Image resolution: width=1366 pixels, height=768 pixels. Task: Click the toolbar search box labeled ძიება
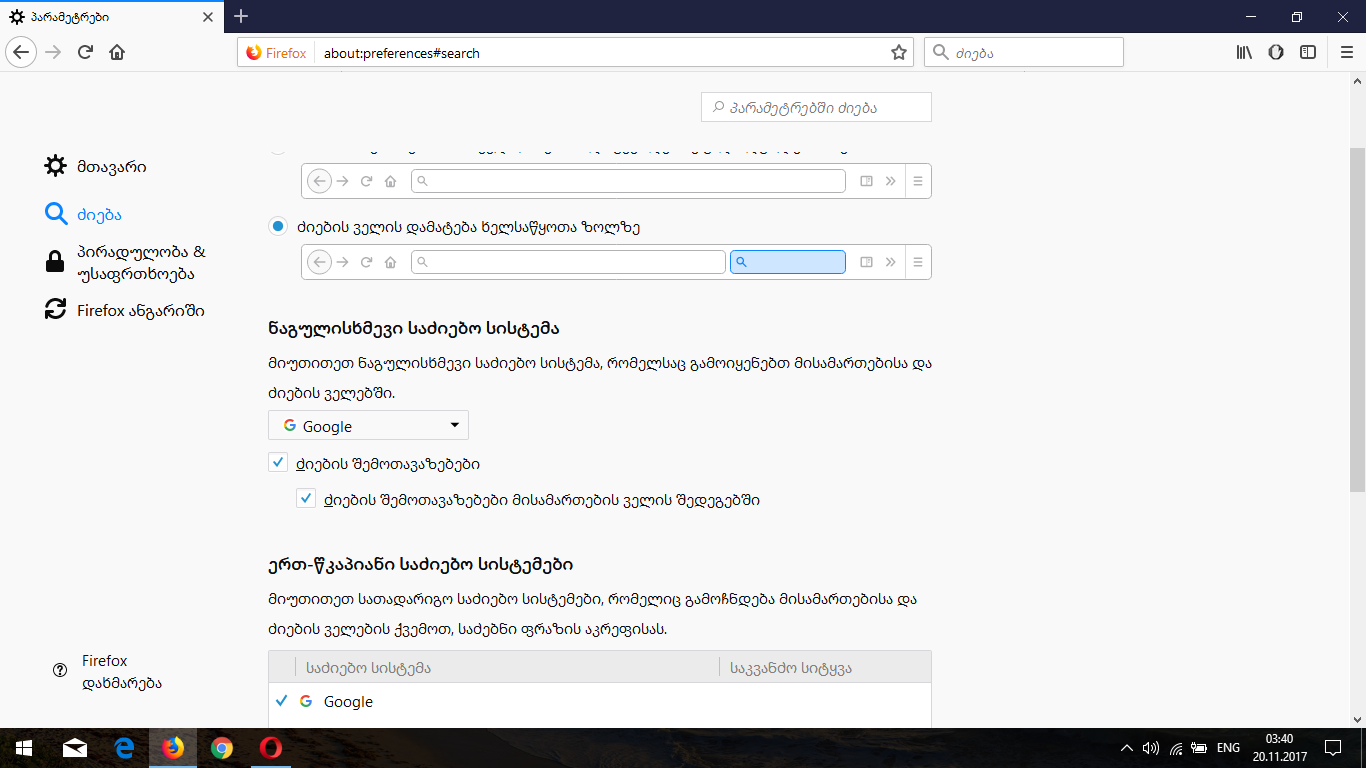pos(1024,53)
